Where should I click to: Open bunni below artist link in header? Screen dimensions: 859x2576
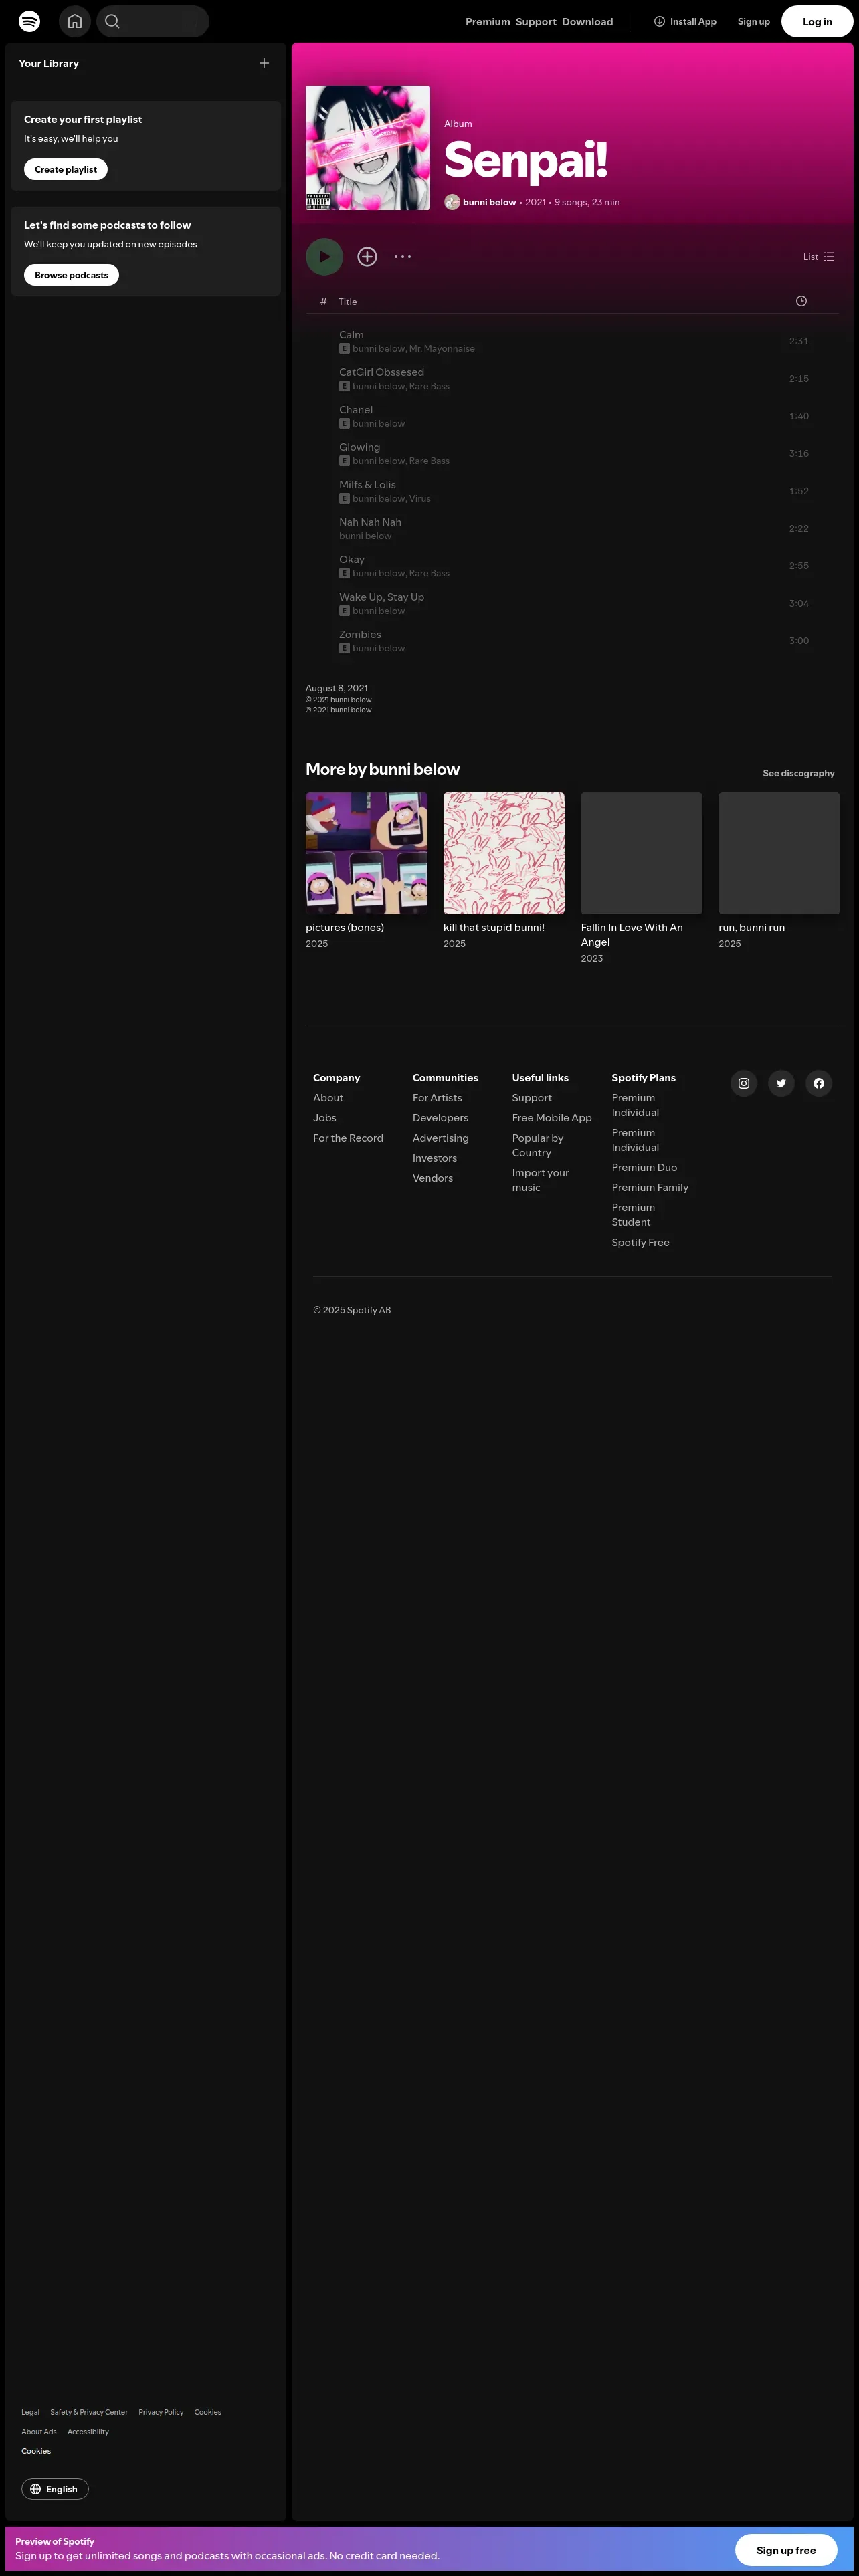coord(489,202)
